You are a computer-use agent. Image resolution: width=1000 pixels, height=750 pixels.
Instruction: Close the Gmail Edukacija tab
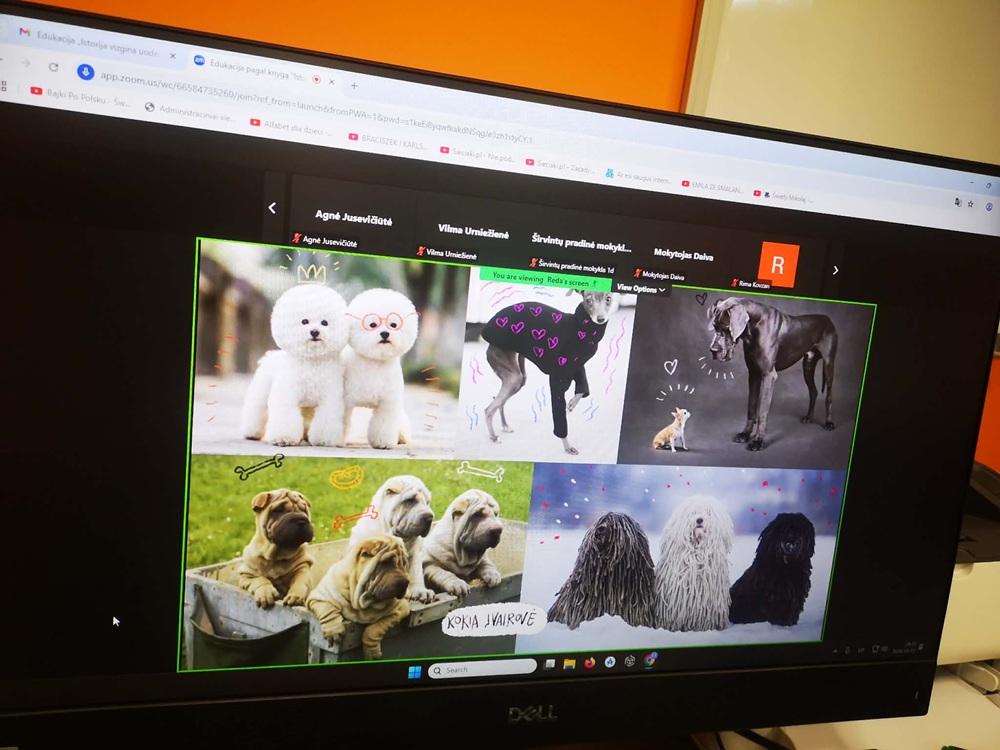pyautogui.click(x=172, y=55)
